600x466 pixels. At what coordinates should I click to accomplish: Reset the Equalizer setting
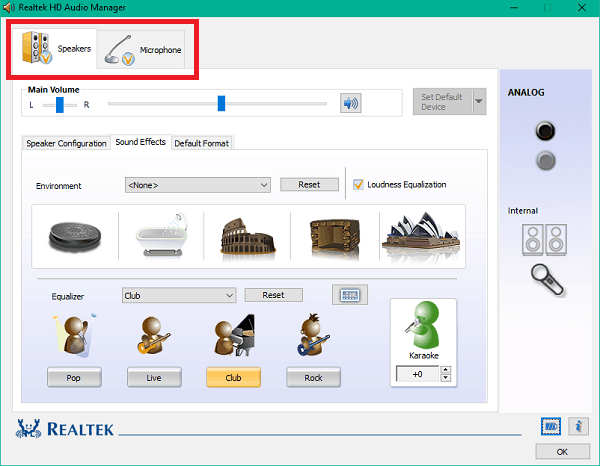coord(273,295)
